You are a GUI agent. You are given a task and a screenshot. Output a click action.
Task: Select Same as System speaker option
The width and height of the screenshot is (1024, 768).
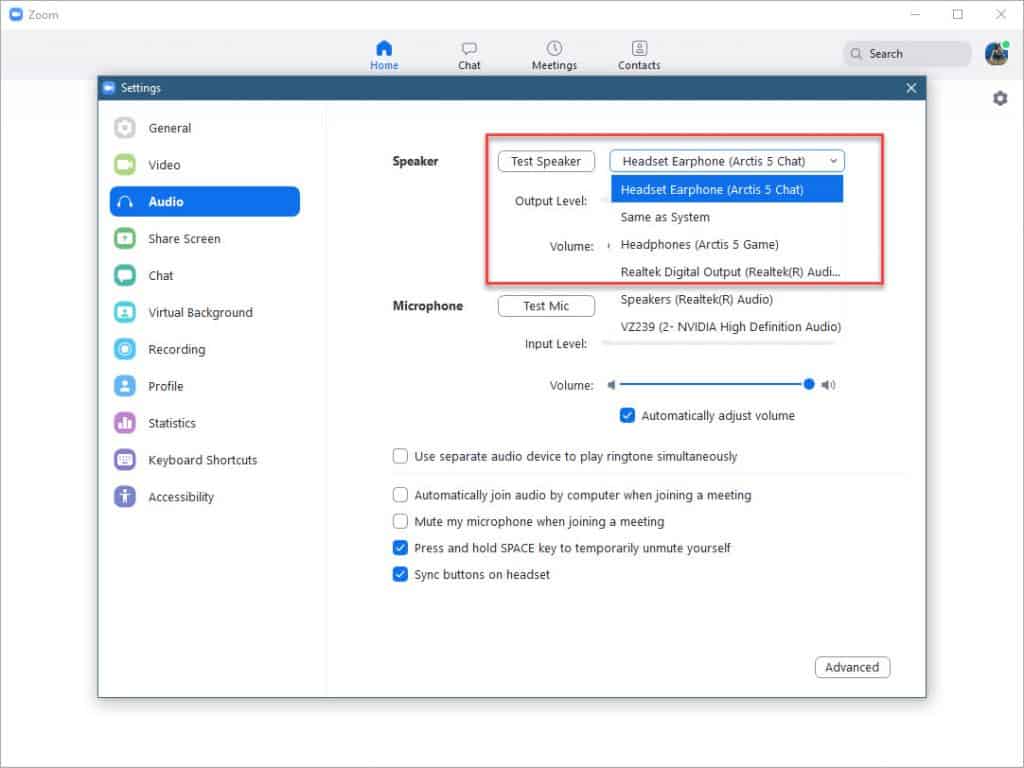tap(664, 217)
